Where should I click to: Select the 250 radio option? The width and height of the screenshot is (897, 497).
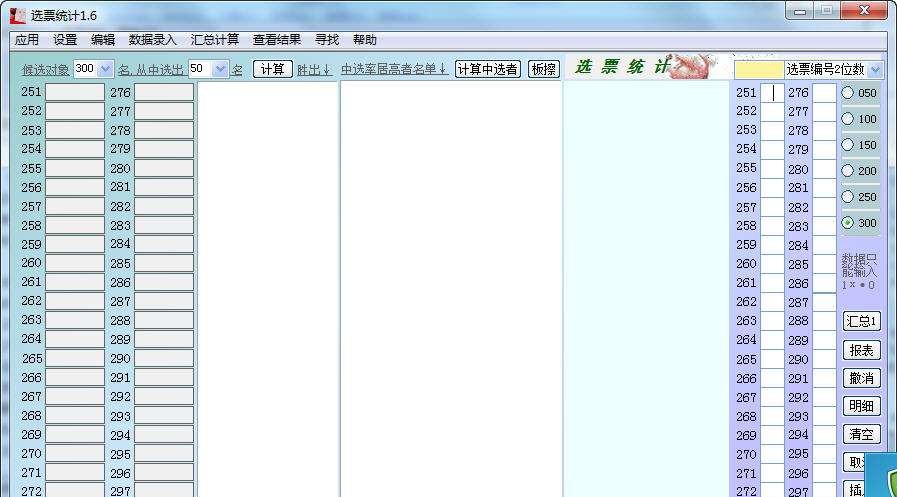click(848, 197)
